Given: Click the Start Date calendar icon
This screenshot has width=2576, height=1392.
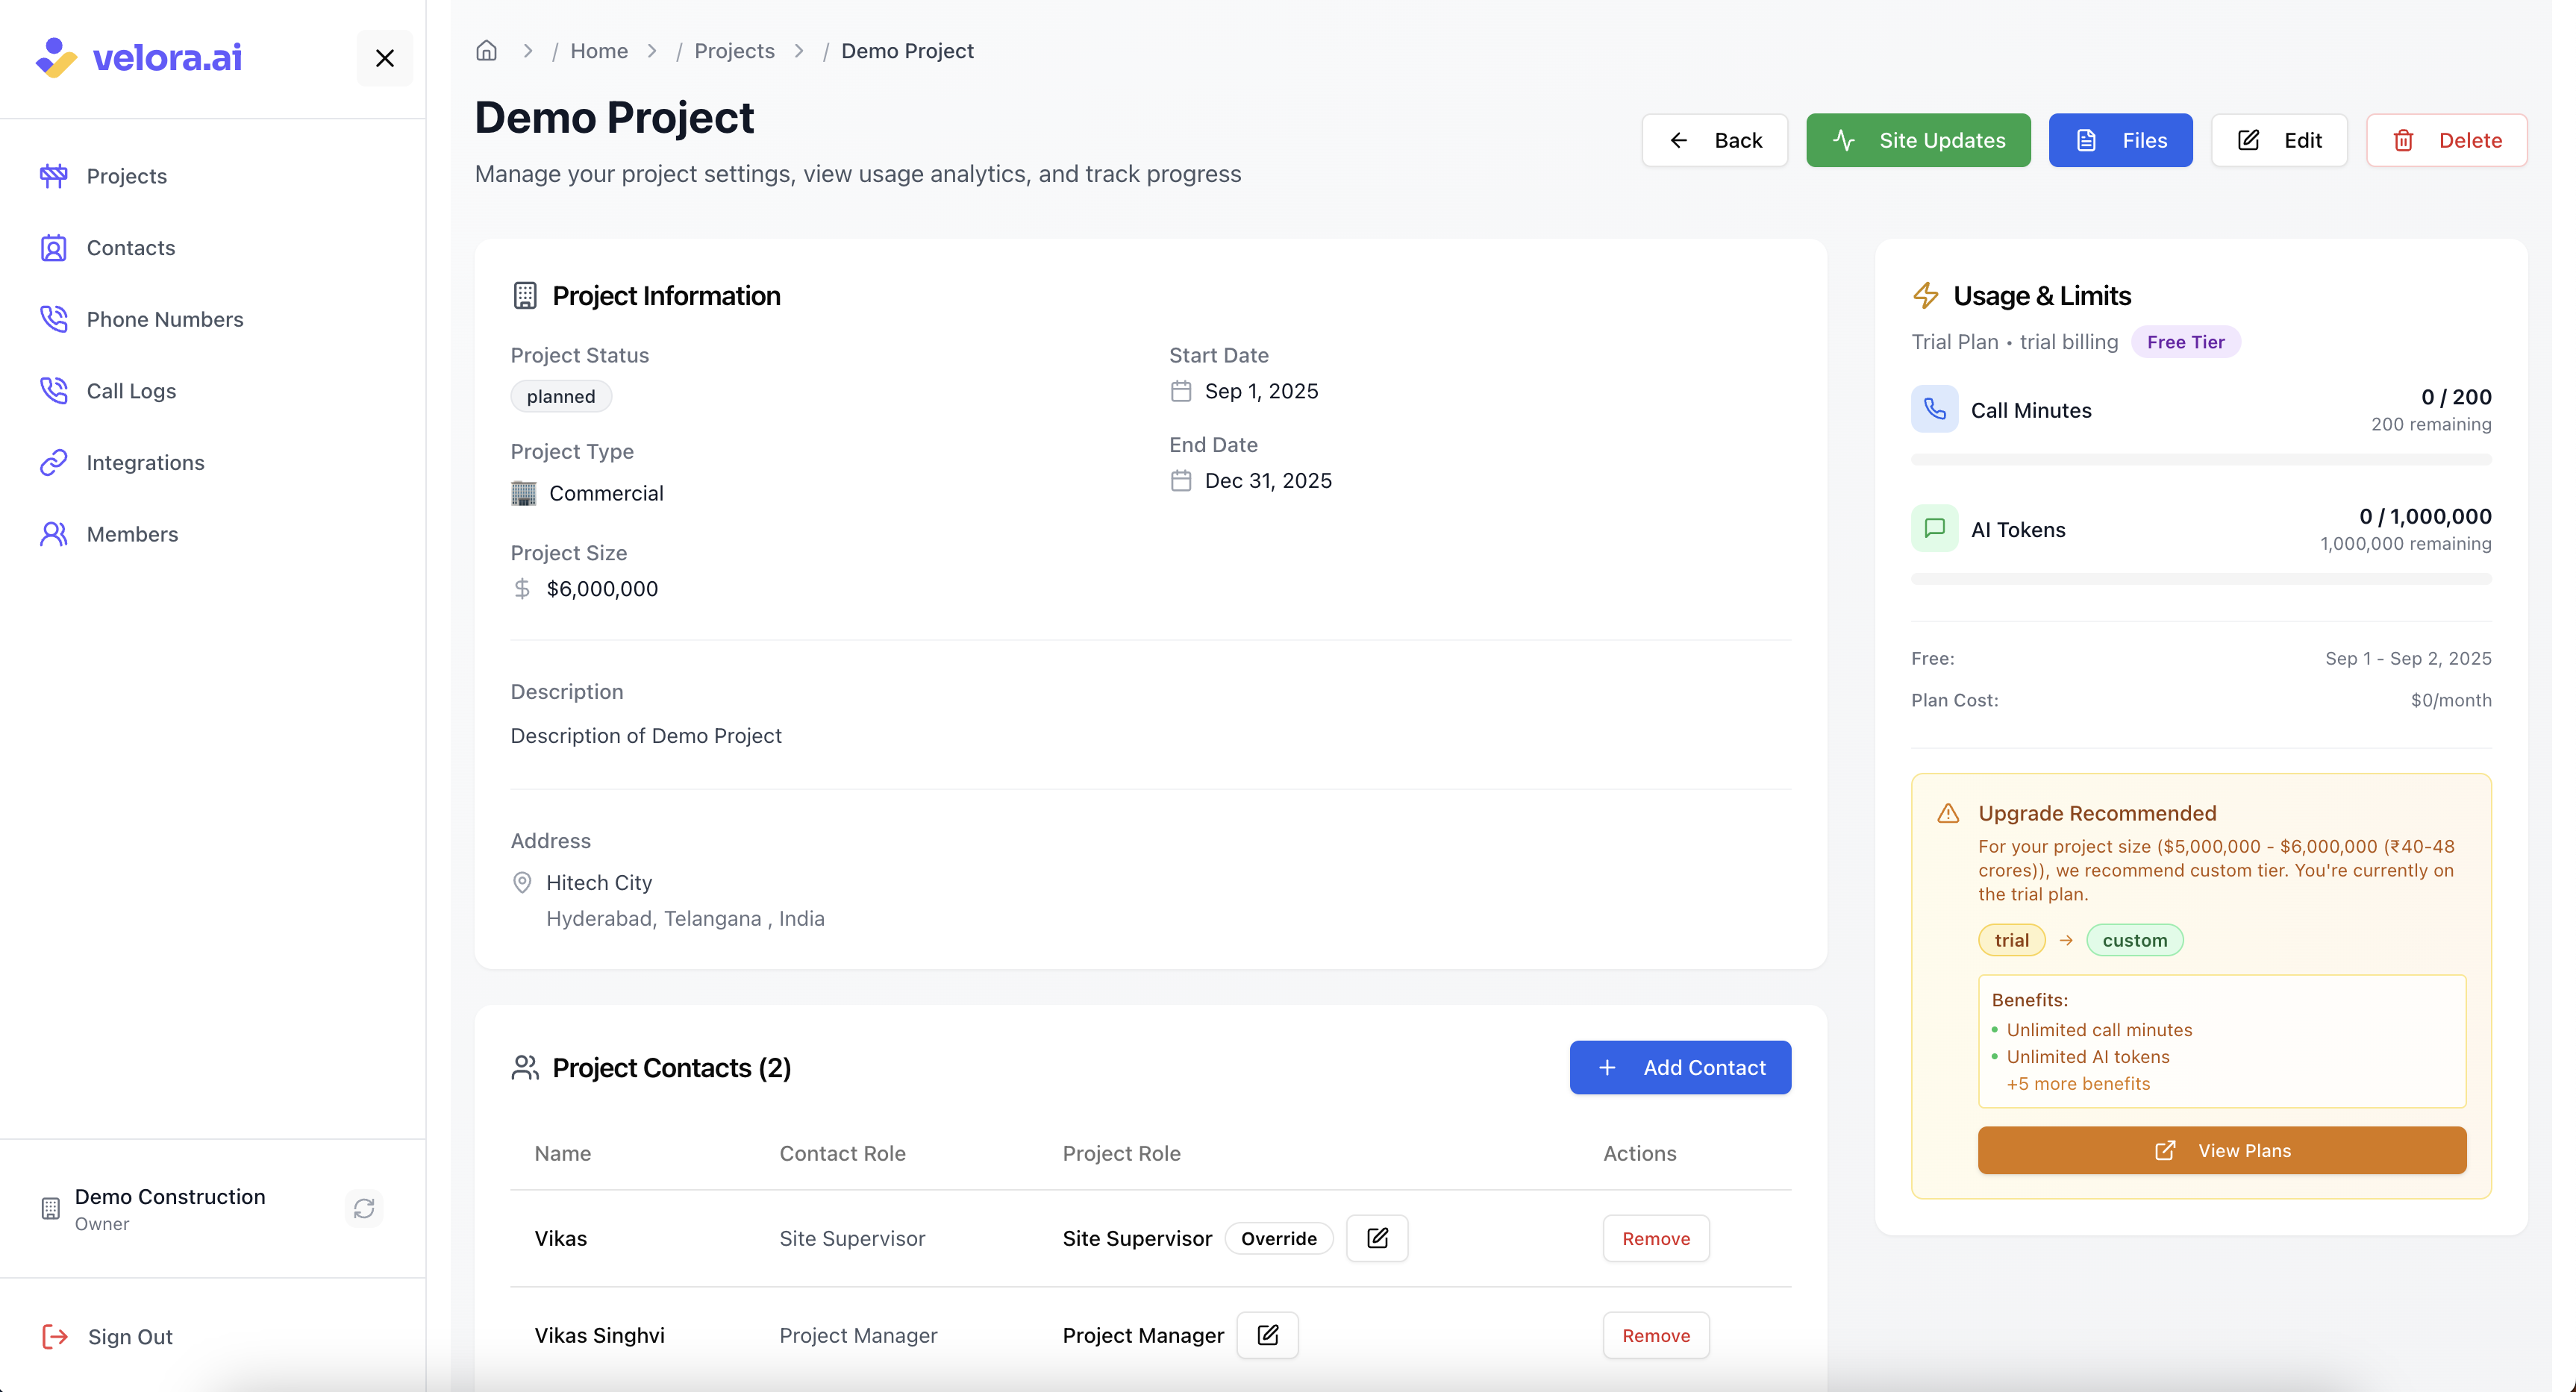Looking at the screenshot, I should (x=1181, y=391).
